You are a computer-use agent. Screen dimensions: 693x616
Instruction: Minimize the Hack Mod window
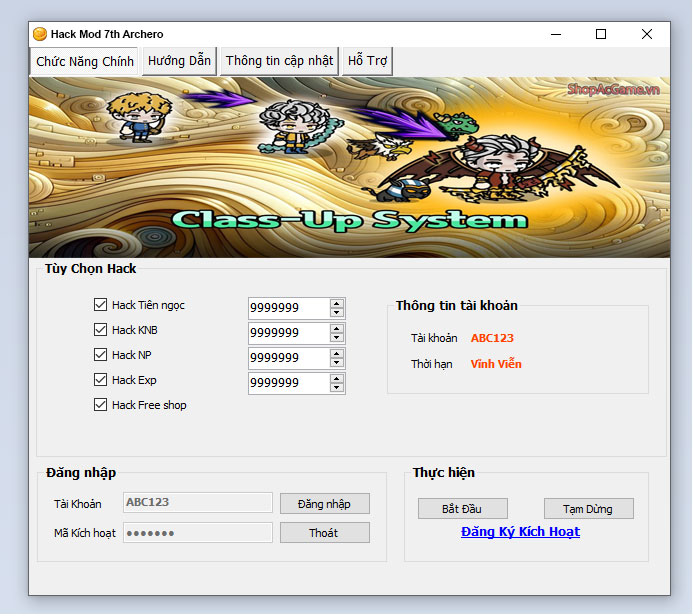tap(556, 34)
